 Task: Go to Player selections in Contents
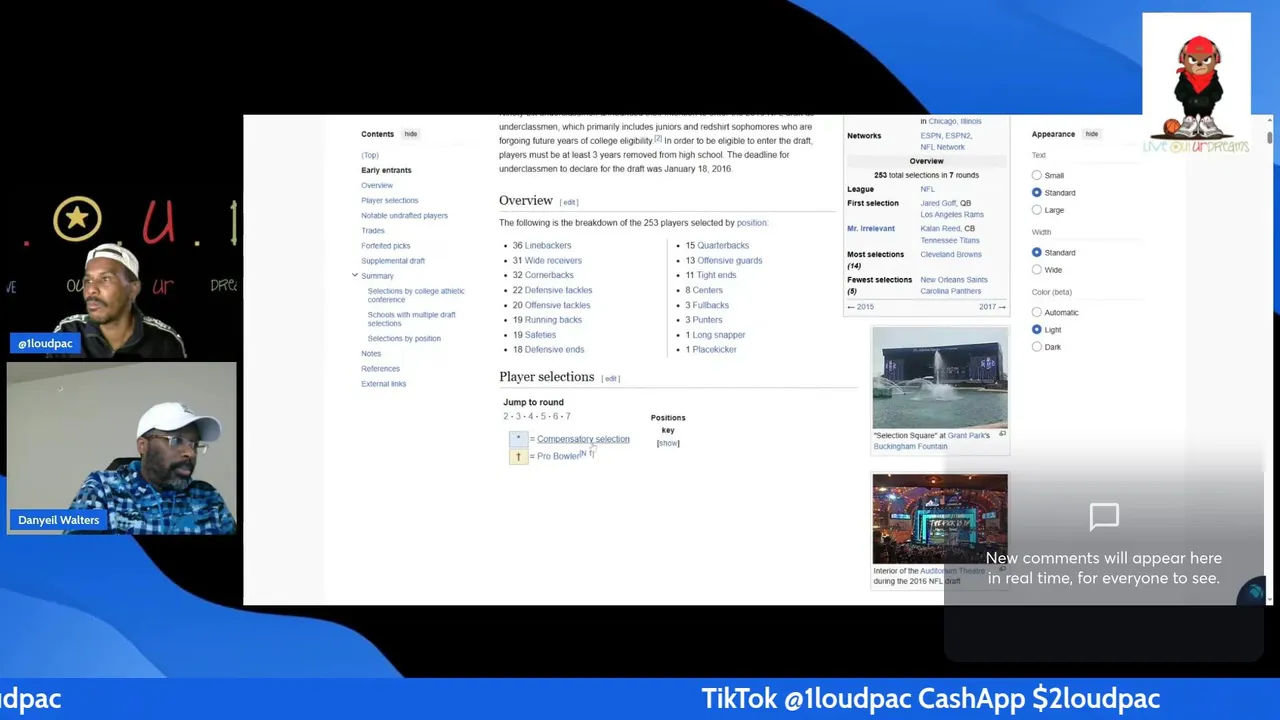click(390, 200)
